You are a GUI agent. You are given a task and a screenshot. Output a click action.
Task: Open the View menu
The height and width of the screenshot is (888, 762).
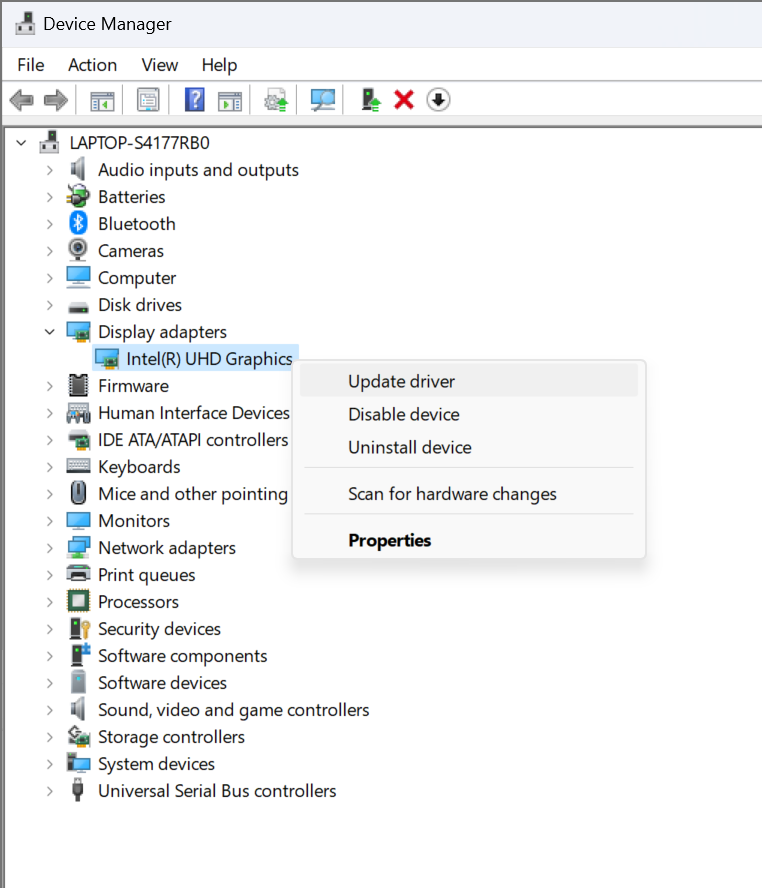click(160, 65)
